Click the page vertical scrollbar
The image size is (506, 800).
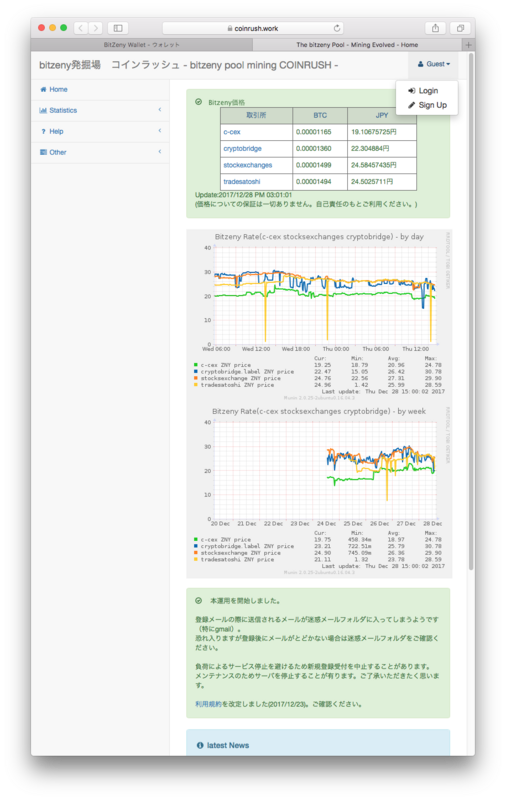pos(471,311)
